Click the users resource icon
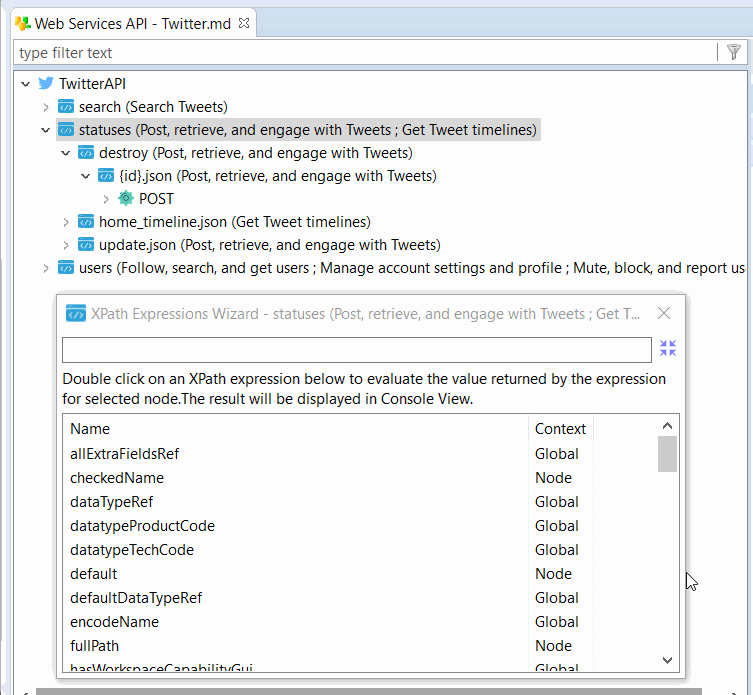The height and width of the screenshot is (695, 753). pyautogui.click(x=66, y=268)
